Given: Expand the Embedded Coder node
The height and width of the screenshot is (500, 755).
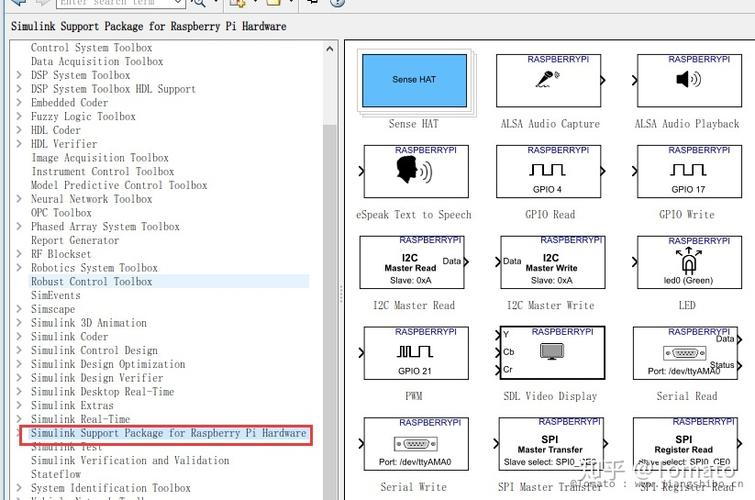Looking at the screenshot, I should point(19,103).
